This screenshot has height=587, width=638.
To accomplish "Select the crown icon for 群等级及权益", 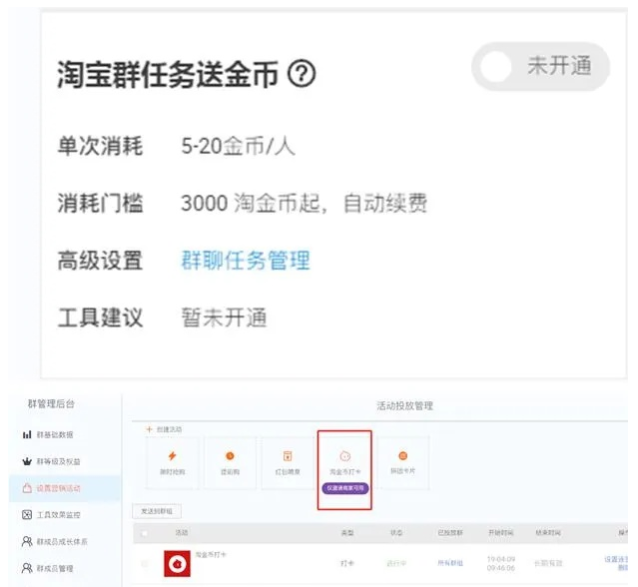I will coord(27,461).
